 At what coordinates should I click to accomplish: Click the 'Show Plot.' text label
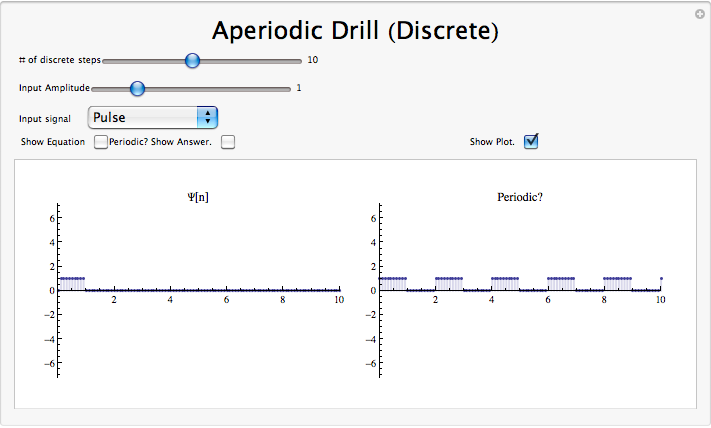(492, 142)
